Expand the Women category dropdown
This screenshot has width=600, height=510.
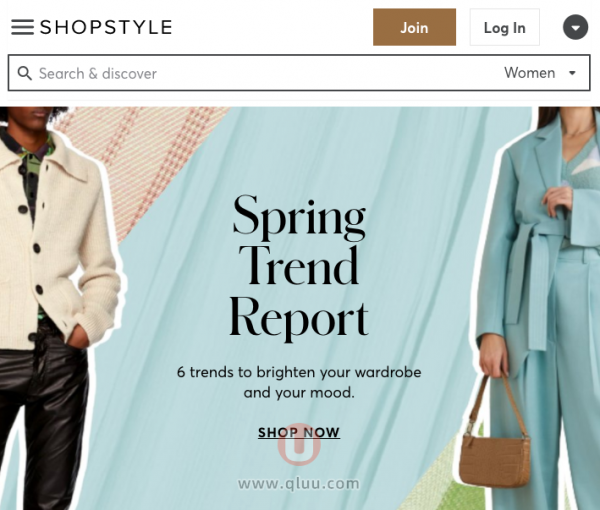540,73
